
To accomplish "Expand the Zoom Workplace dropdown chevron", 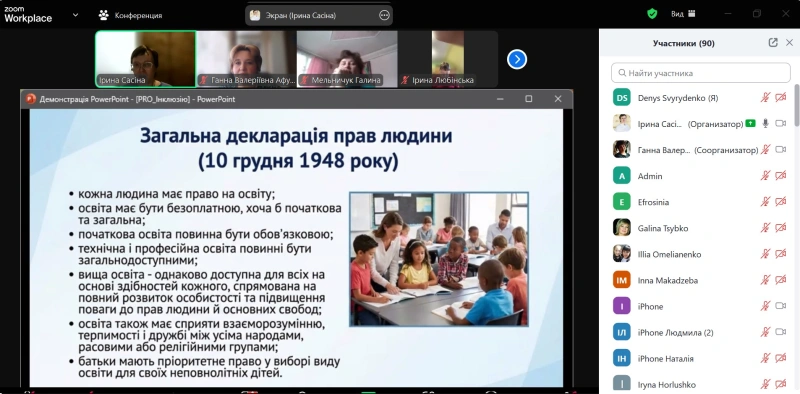I will tap(76, 15).
